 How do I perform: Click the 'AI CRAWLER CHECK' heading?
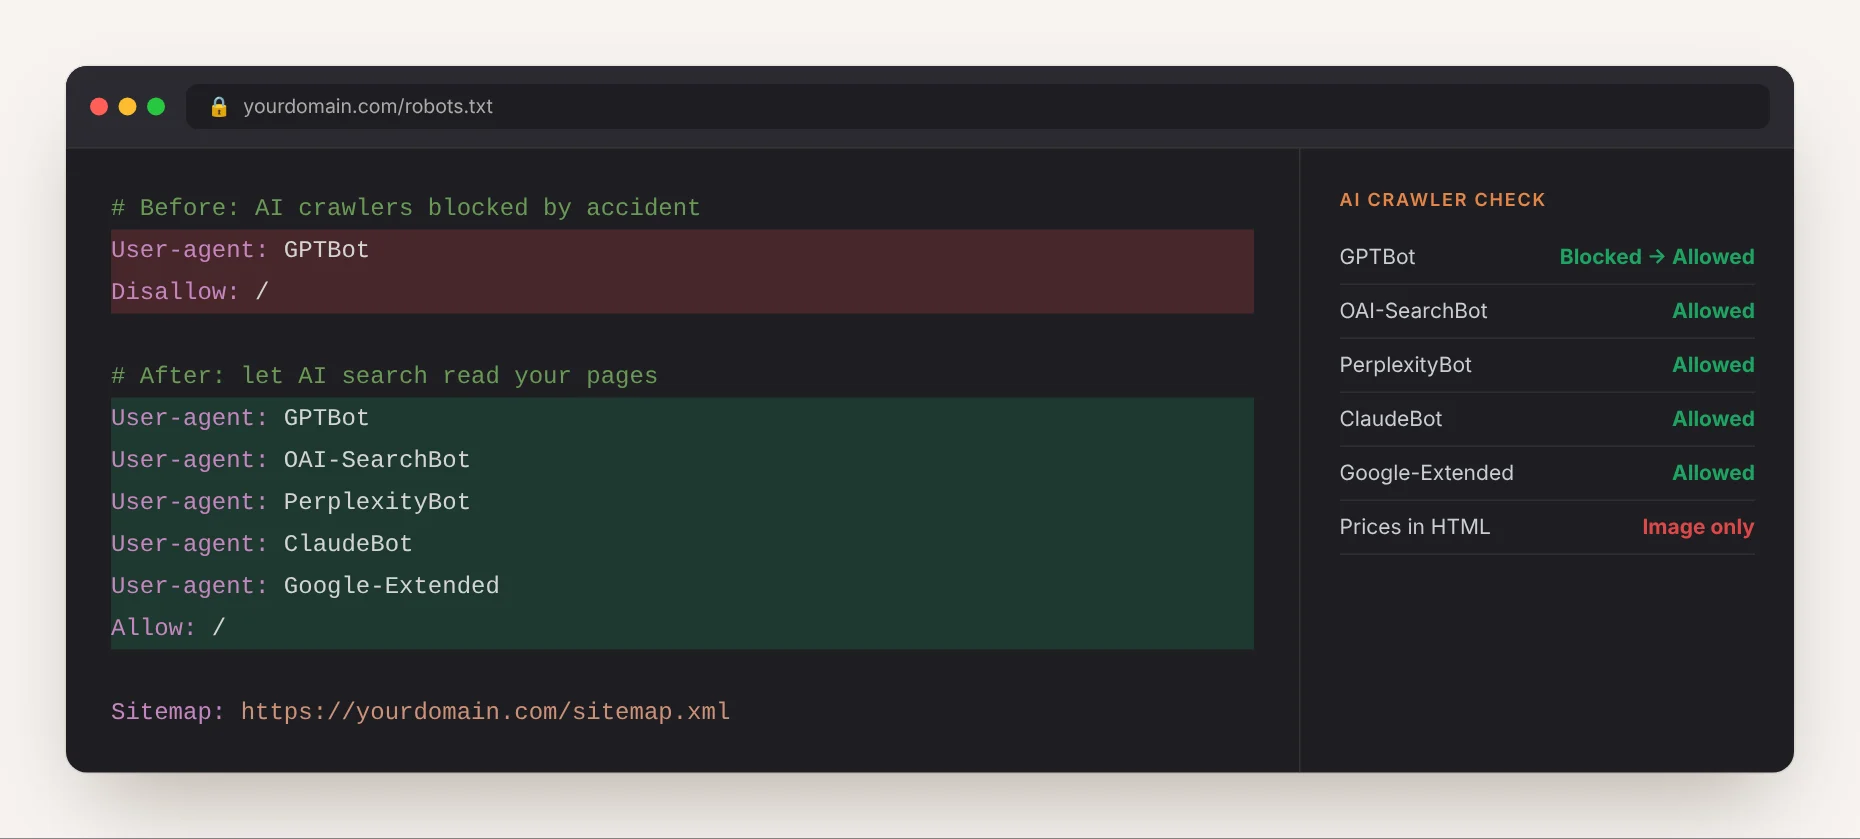[1442, 200]
